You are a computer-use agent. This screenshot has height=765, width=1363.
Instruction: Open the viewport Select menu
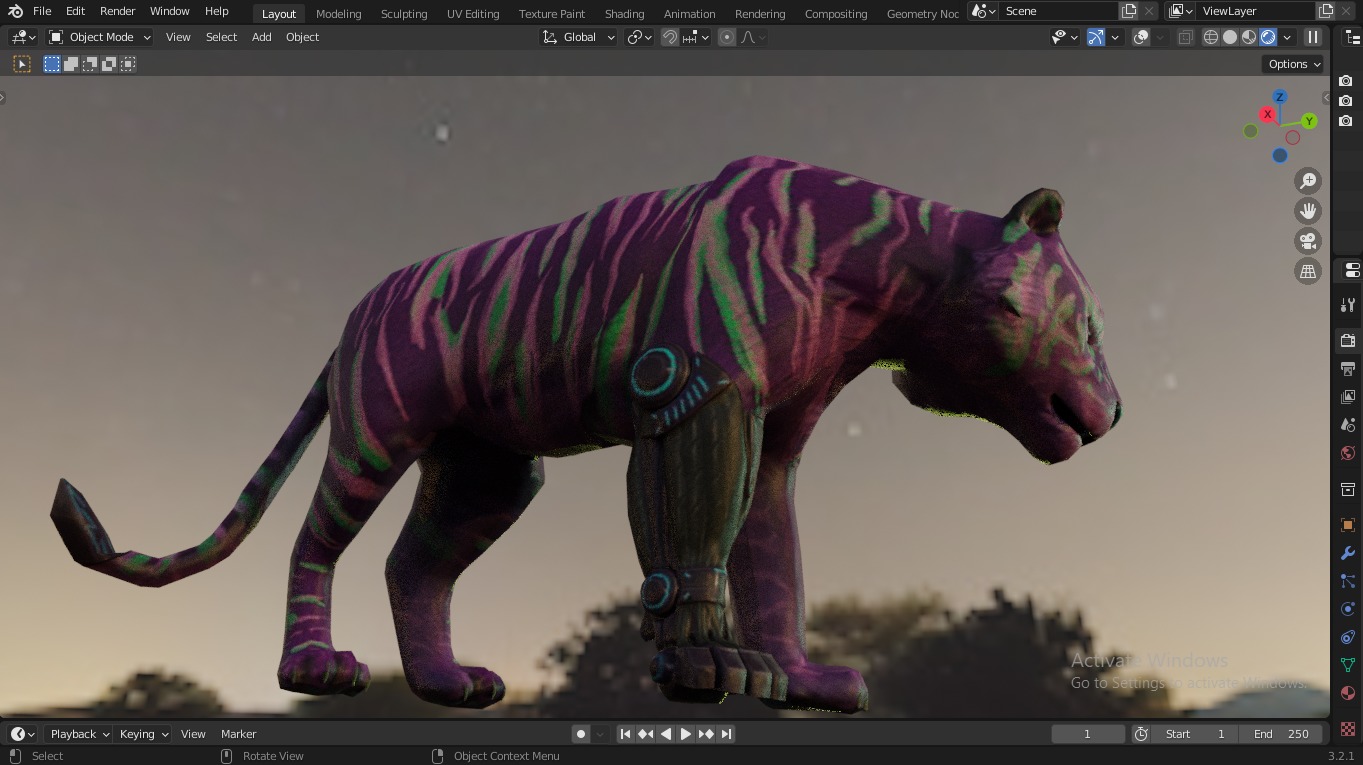221,37
